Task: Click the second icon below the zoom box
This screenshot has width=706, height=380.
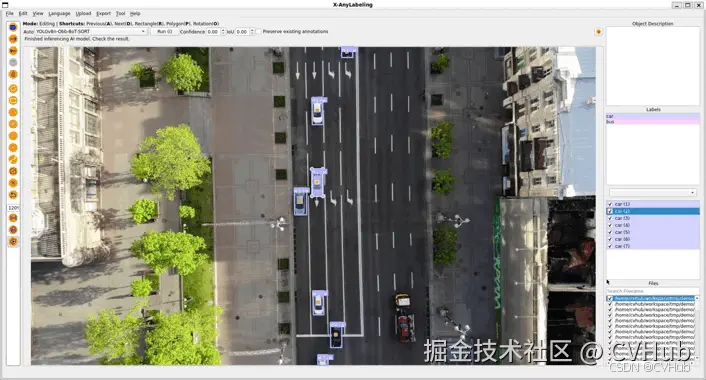Action: click(x=13, y=230)
